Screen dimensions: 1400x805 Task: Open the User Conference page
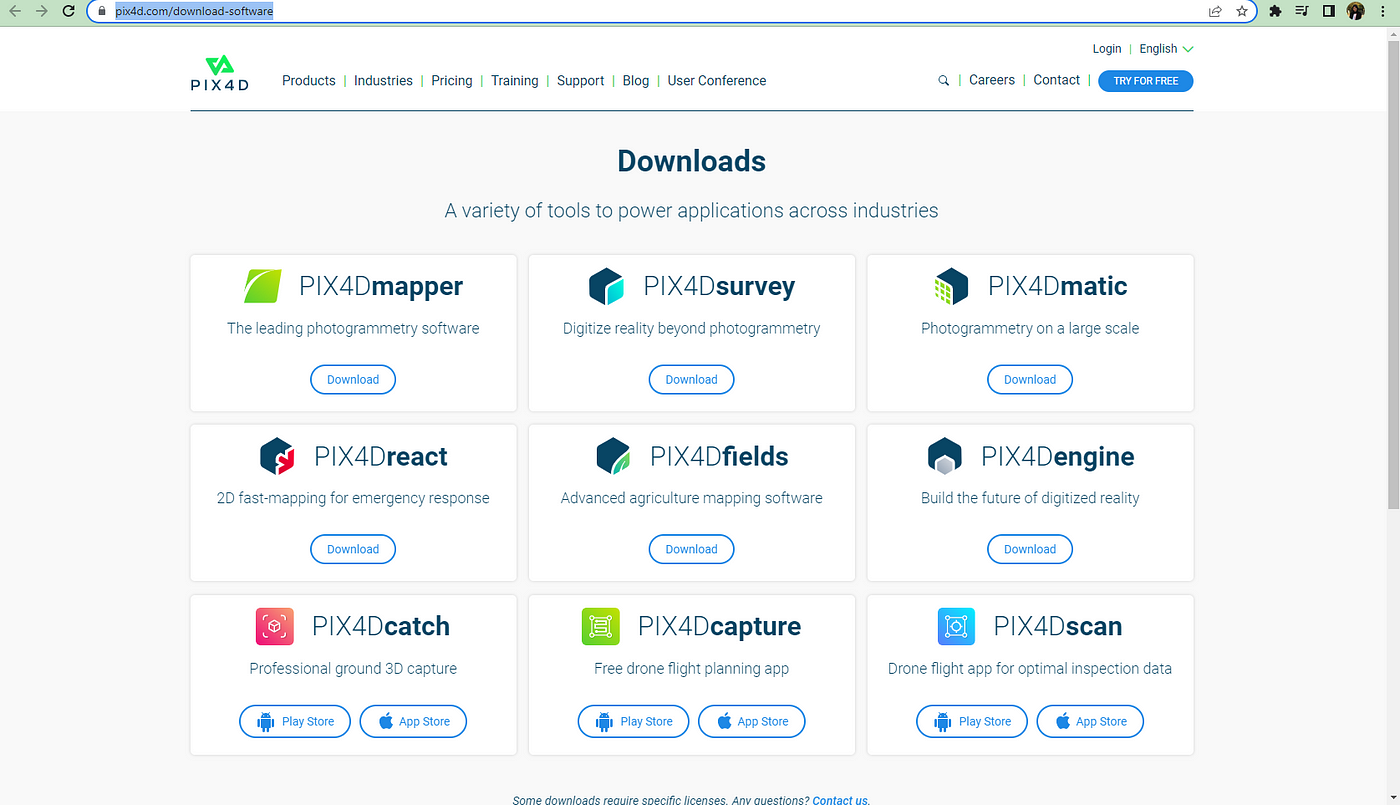click(x=717, y=81)
